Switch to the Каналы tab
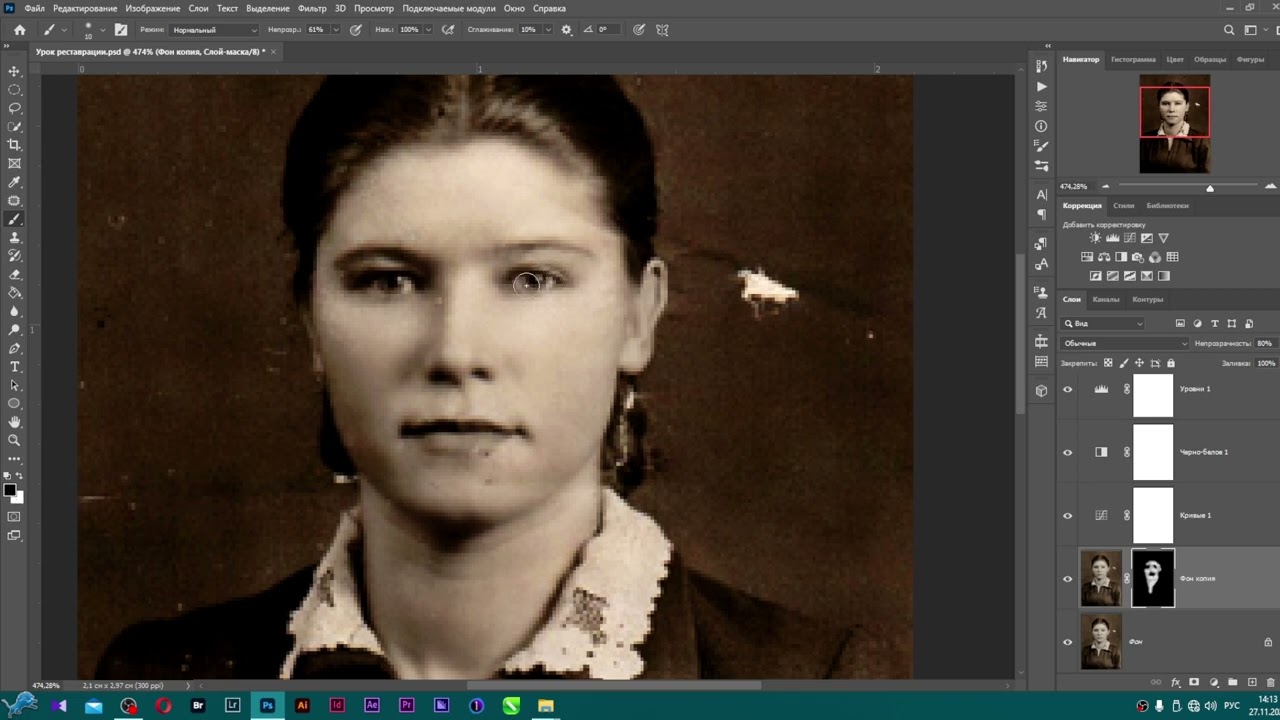 (1106, 299)
